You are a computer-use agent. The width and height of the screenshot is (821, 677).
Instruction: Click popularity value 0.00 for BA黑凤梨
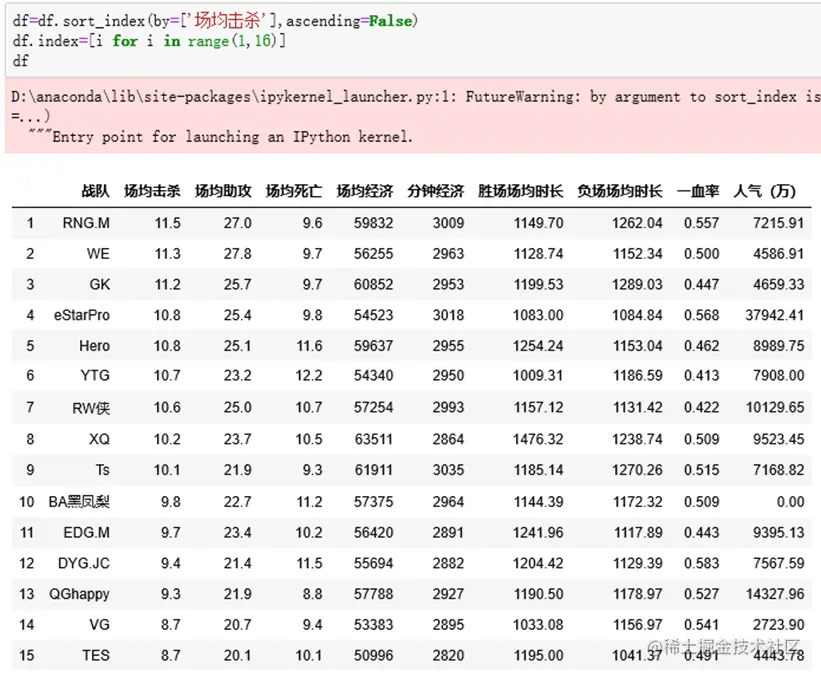coord(790,502)
